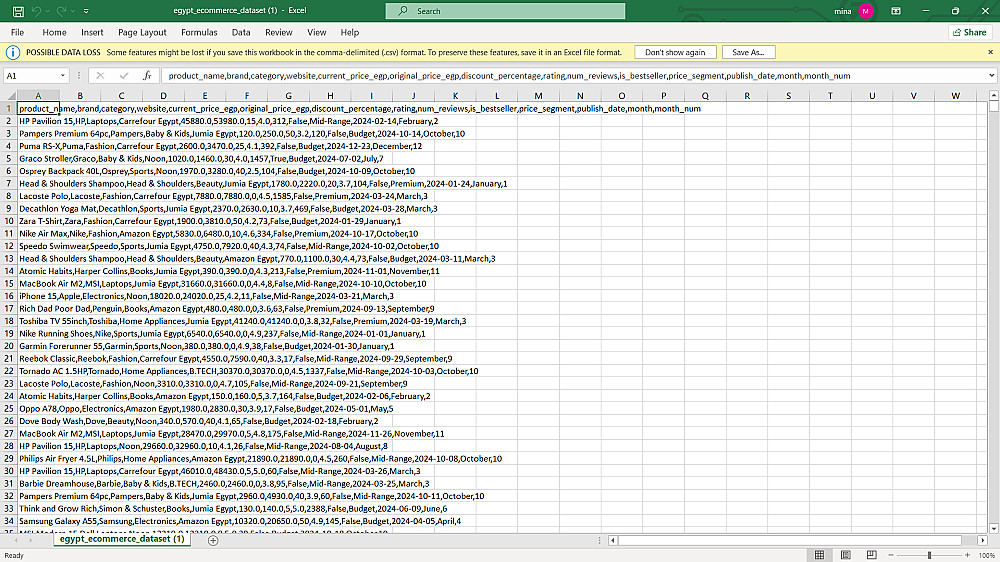Click the Insert Function fx icon
This screenshot has width=1000, height=562.
pyautogui.click(x=147, y=75)
